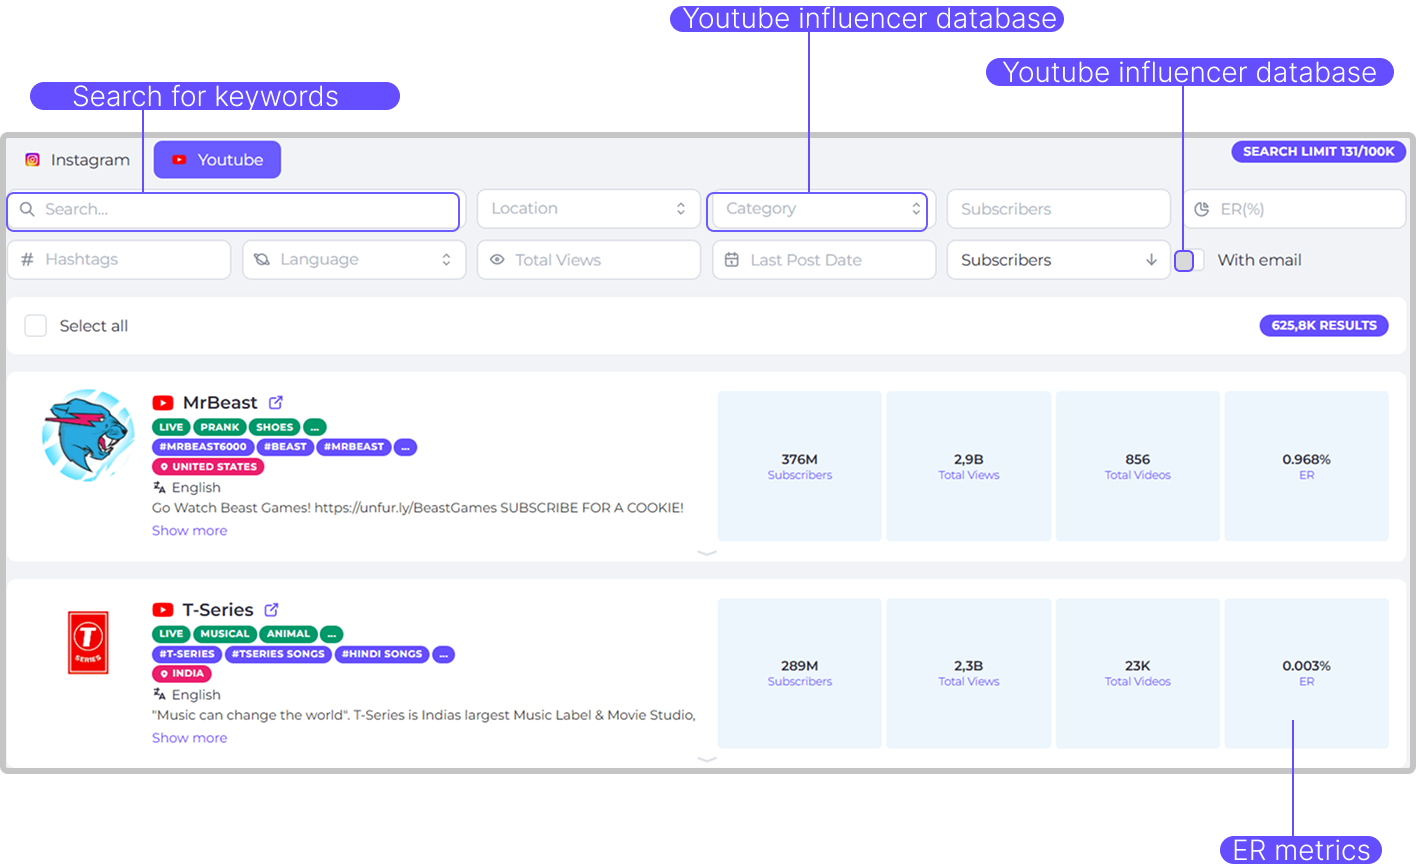Viewport: 1416px width, 866px height.
Task: Expand more hashtags for T-Series
Action: coord(444,654)
